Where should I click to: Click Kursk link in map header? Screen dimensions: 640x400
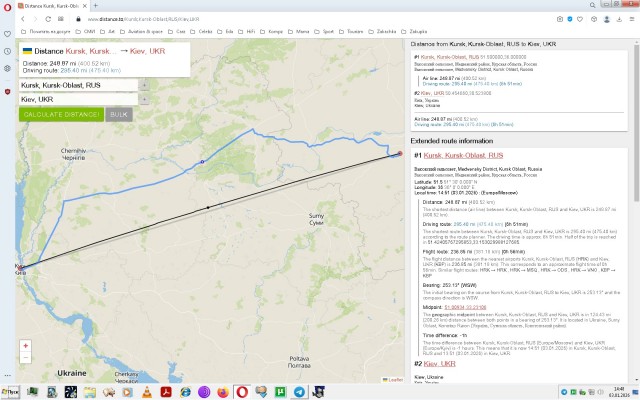91,51
